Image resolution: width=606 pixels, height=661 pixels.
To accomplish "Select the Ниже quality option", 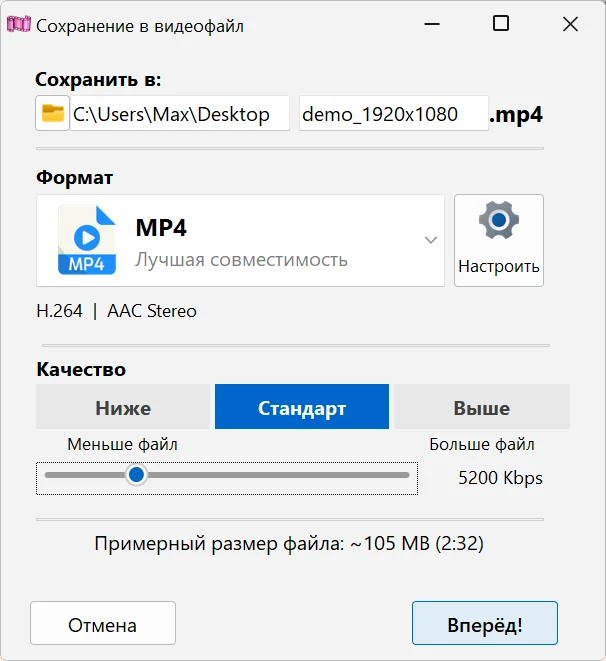I will (123, 406).
